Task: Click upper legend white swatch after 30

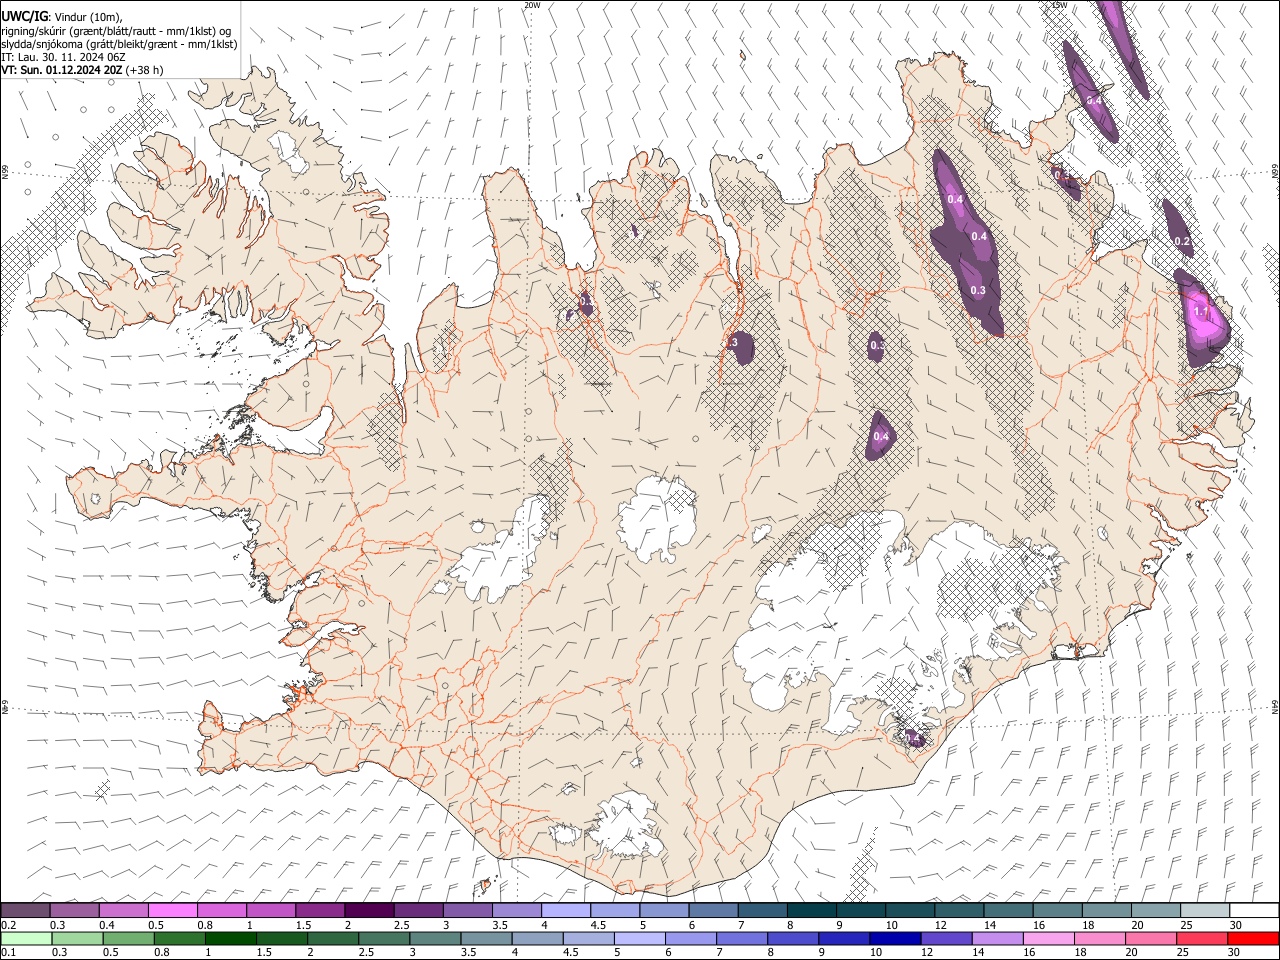Action: pos(1255,910)
